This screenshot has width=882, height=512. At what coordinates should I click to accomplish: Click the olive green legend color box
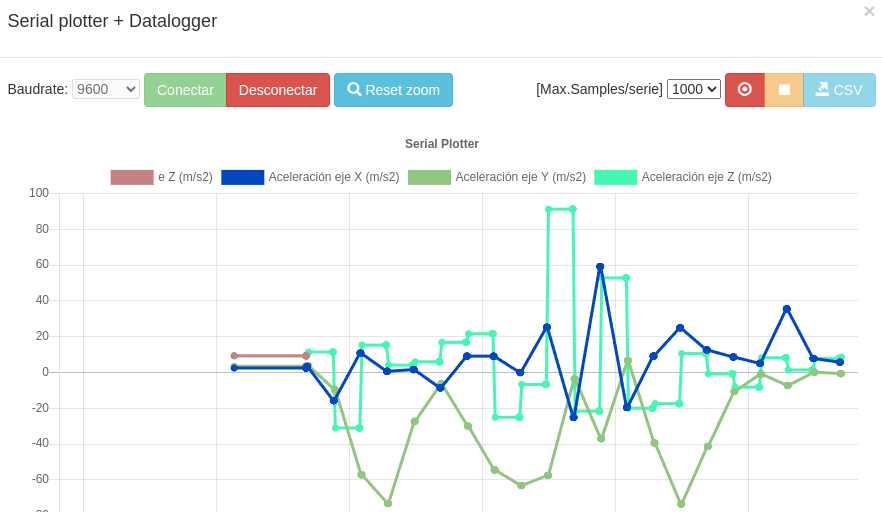(x=429, y=177)
